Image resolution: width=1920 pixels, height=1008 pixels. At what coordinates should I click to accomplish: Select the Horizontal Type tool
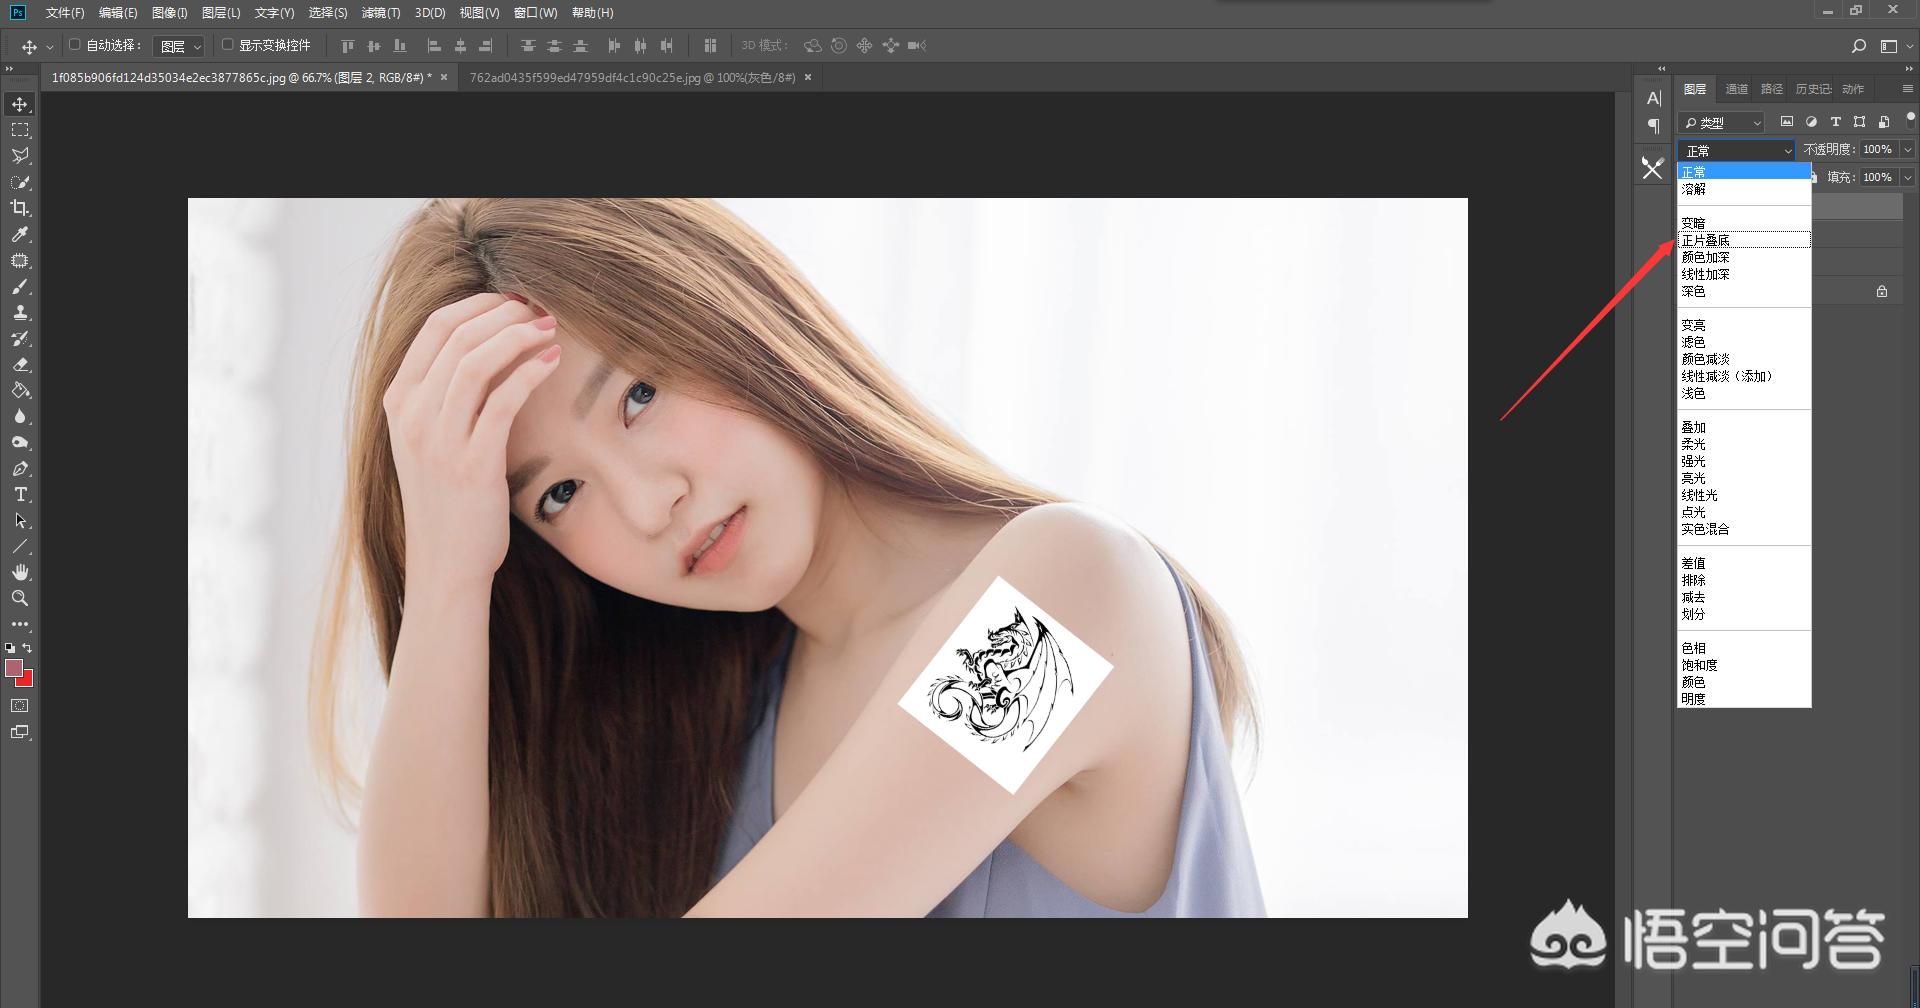tap(20, 495)
